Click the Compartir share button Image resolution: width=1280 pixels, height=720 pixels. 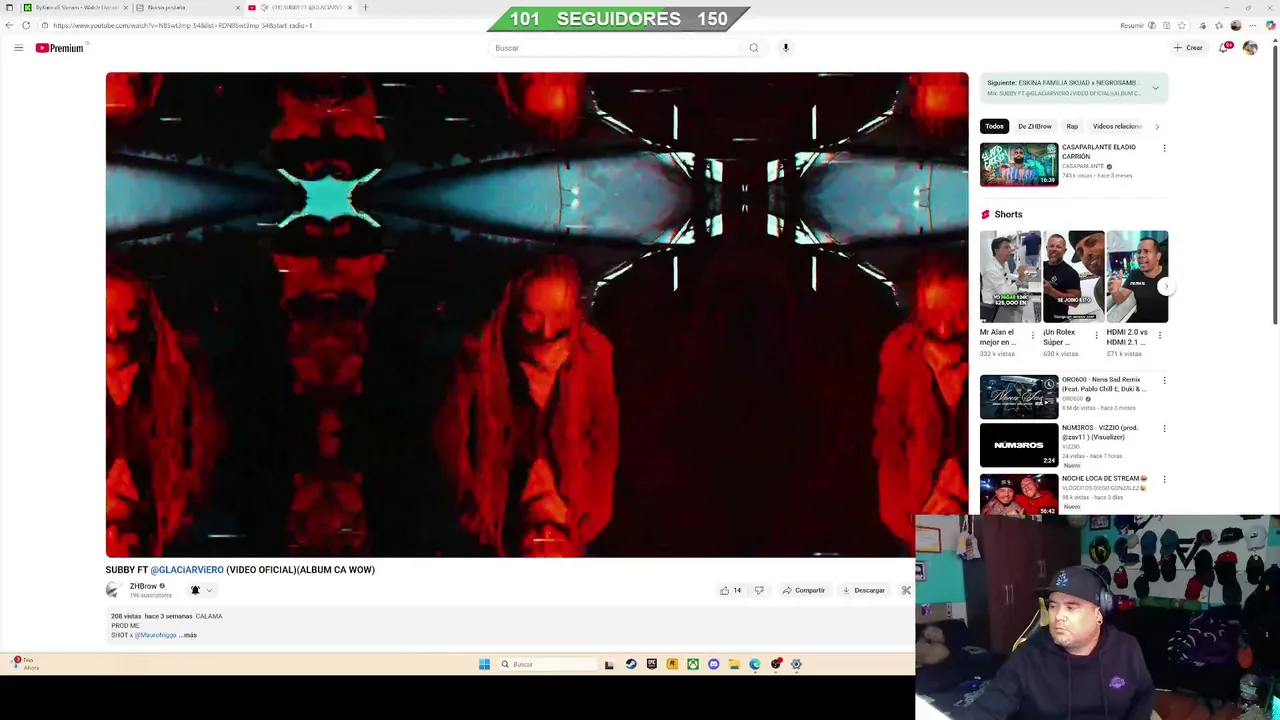pyautogui.click(x=803, y=590)
